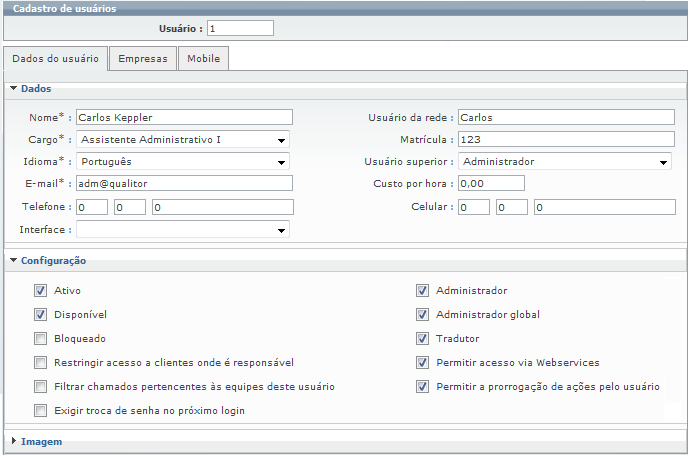This screenshot has height=459, width=692.
Task: Open the Usuário superior dropdown
Action: [x=663, y=162]
